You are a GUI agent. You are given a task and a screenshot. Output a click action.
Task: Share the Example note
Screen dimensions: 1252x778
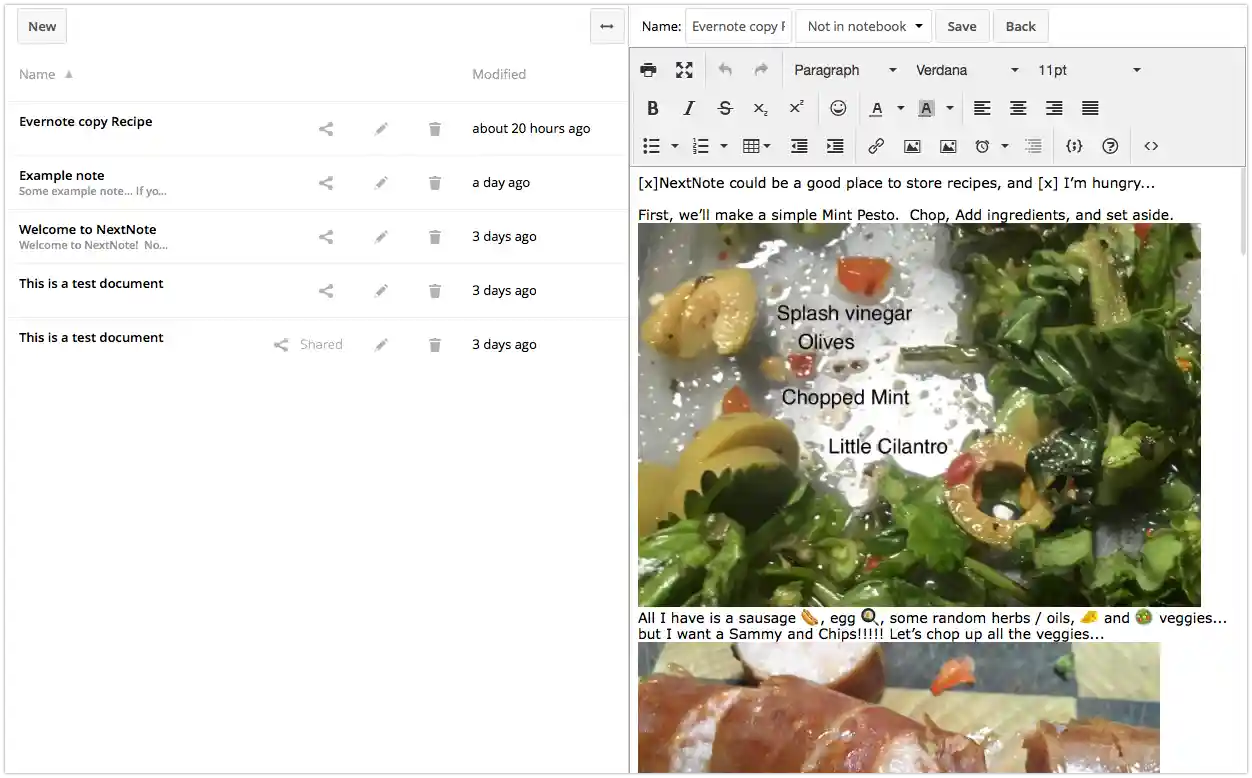click(x=325, y=182)
